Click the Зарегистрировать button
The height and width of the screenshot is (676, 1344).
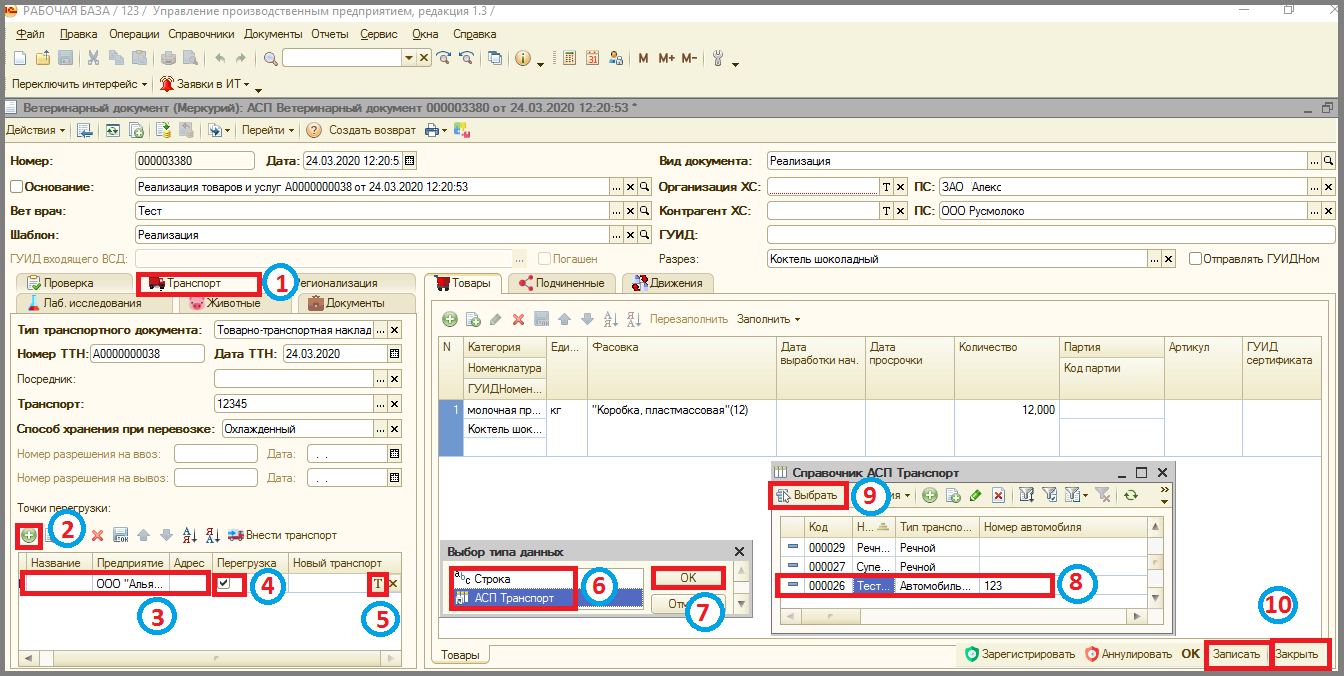(x=1021, y=654)
